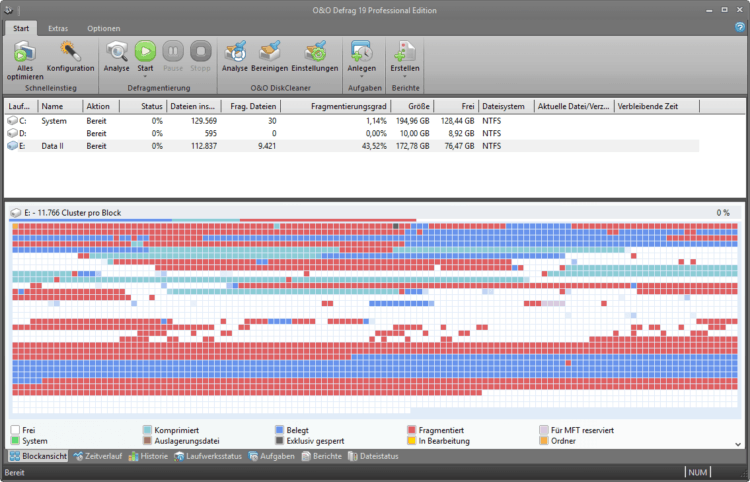Open the Historie tab

point(148,456)
